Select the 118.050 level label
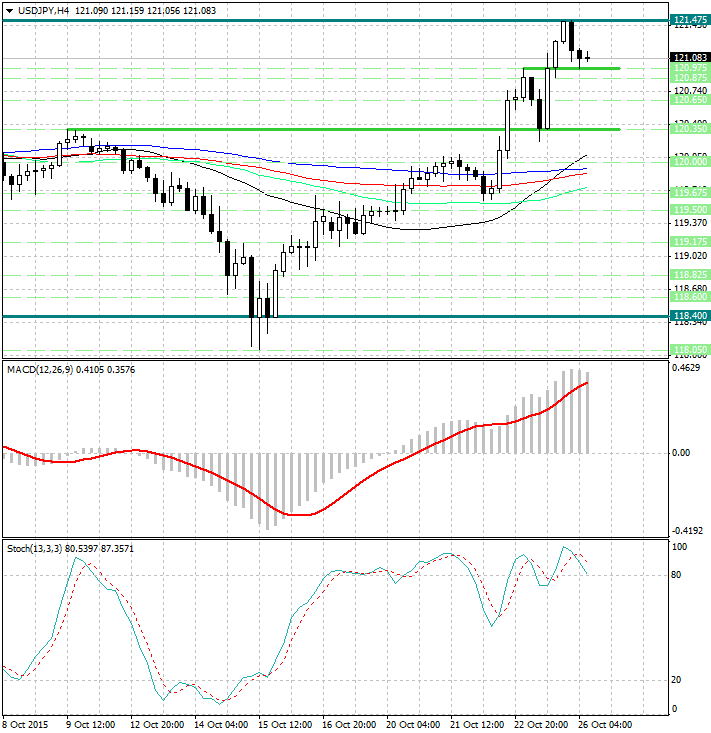Image resolution: width=711 pixels, height=733 pixels. tap(690, 350)
